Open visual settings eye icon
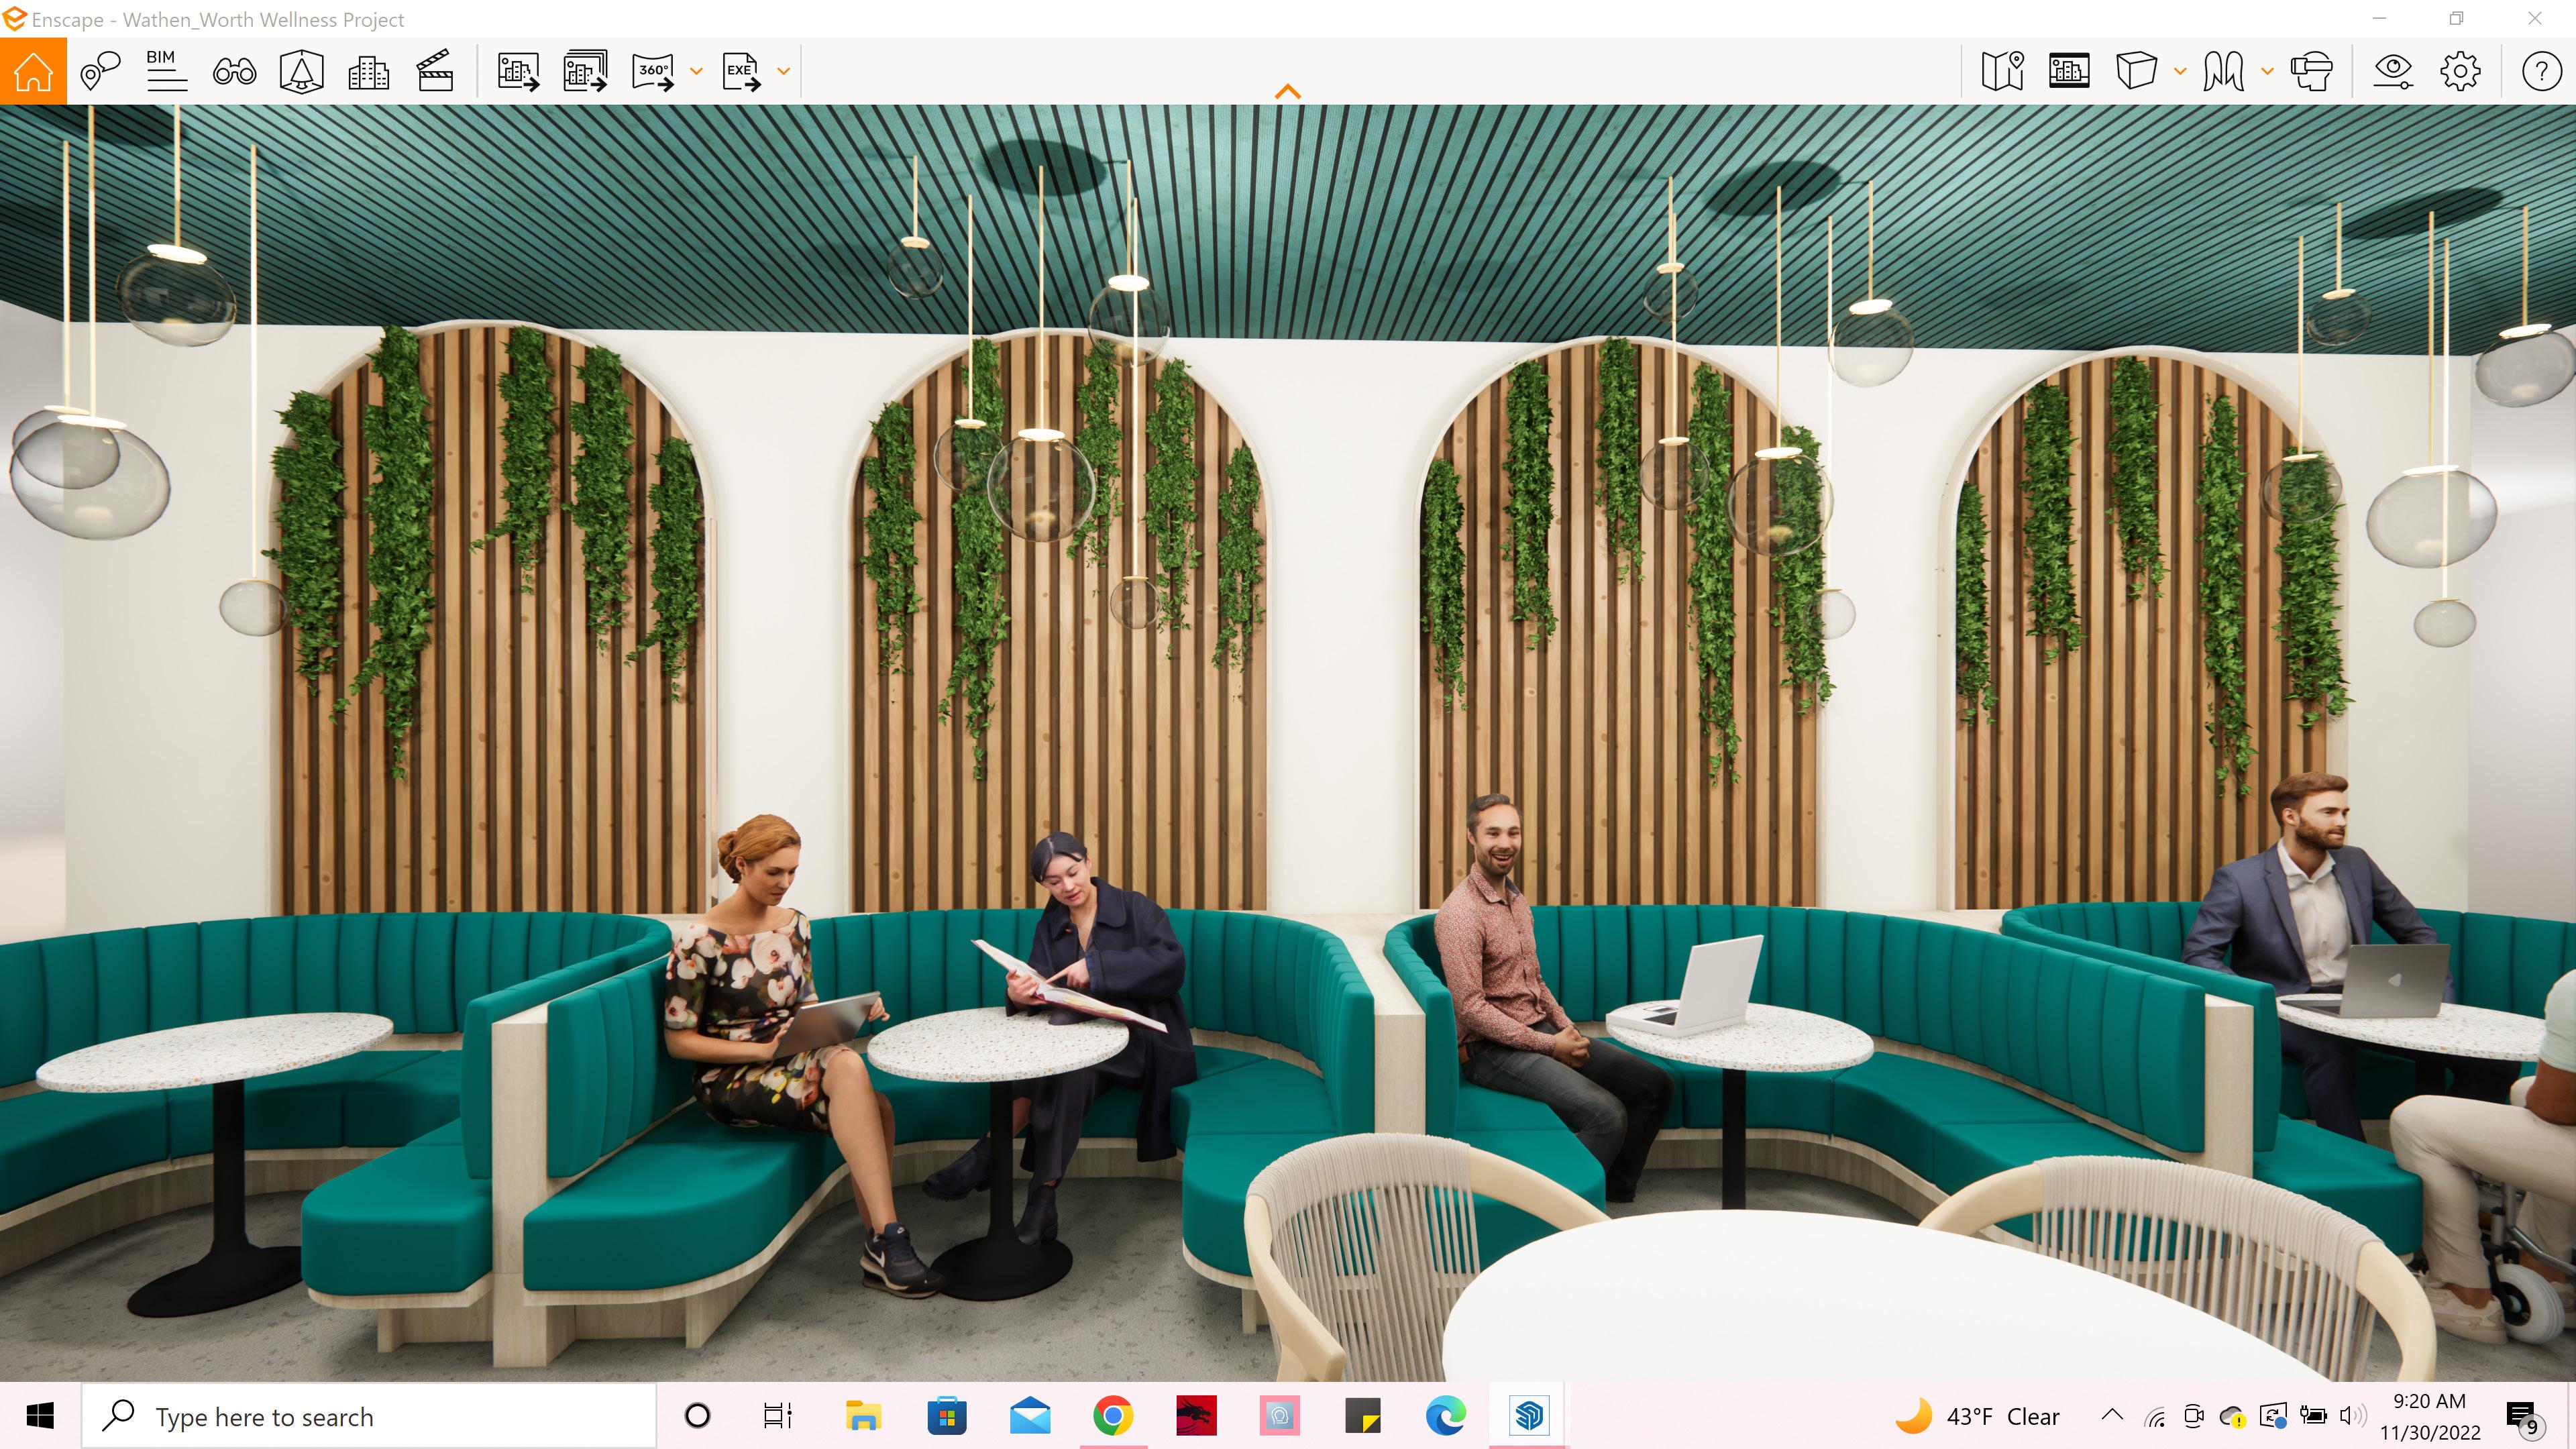Viewport: 2576px width, 1449px height. coord(2393,71)
